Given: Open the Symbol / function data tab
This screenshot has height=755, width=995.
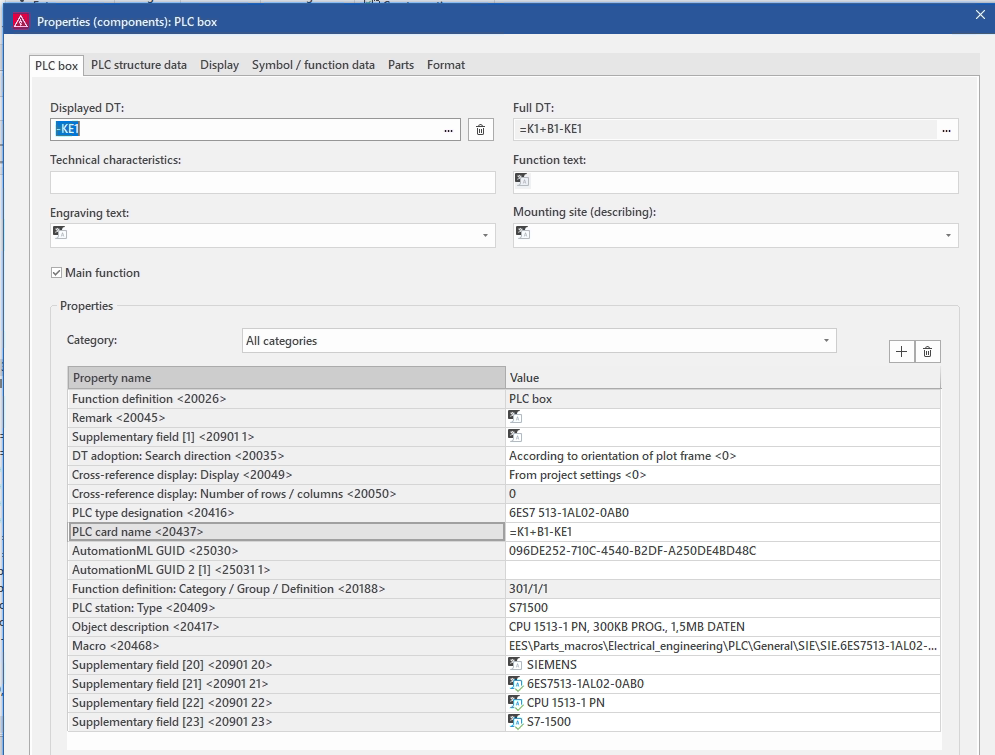Looking at the screenshot, I should (x=313, y=65).
